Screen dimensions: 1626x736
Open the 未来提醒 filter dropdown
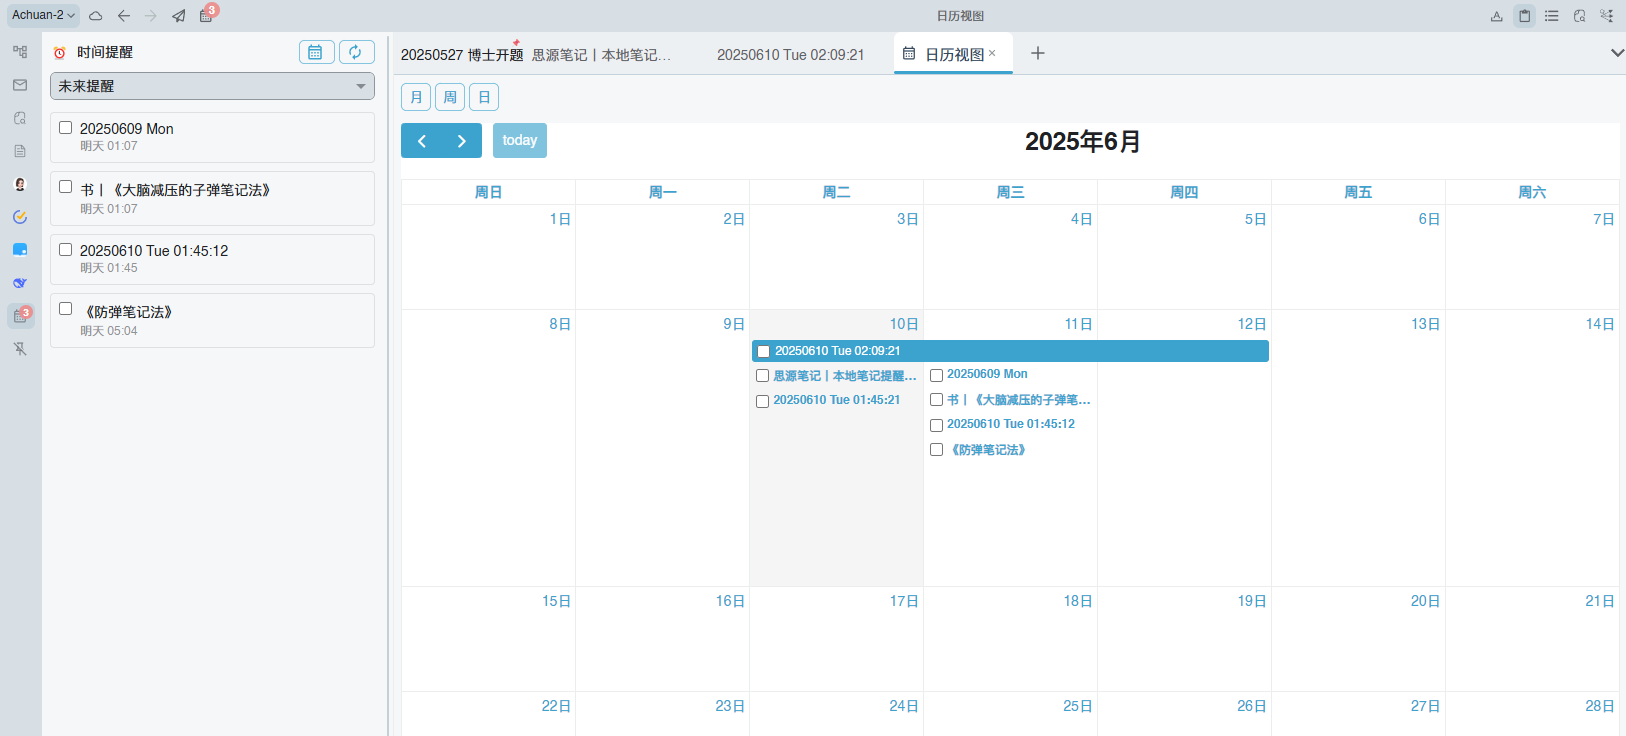point(212,86)
